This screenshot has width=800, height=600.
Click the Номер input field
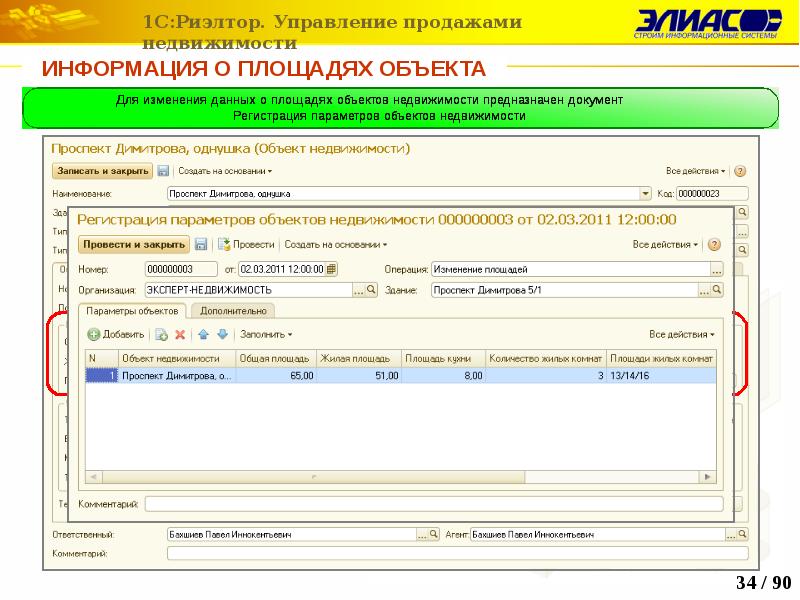(181, 269)
